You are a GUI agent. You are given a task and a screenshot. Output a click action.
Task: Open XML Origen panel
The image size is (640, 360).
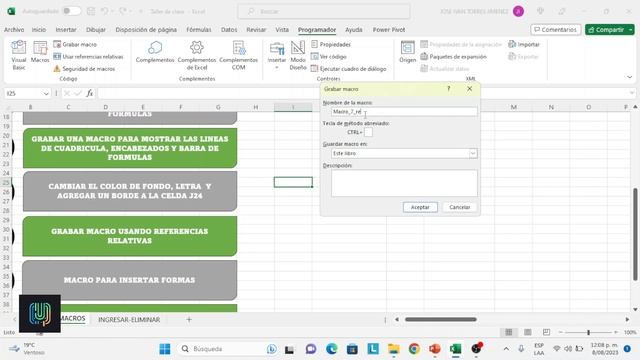(x=407, y=52)
